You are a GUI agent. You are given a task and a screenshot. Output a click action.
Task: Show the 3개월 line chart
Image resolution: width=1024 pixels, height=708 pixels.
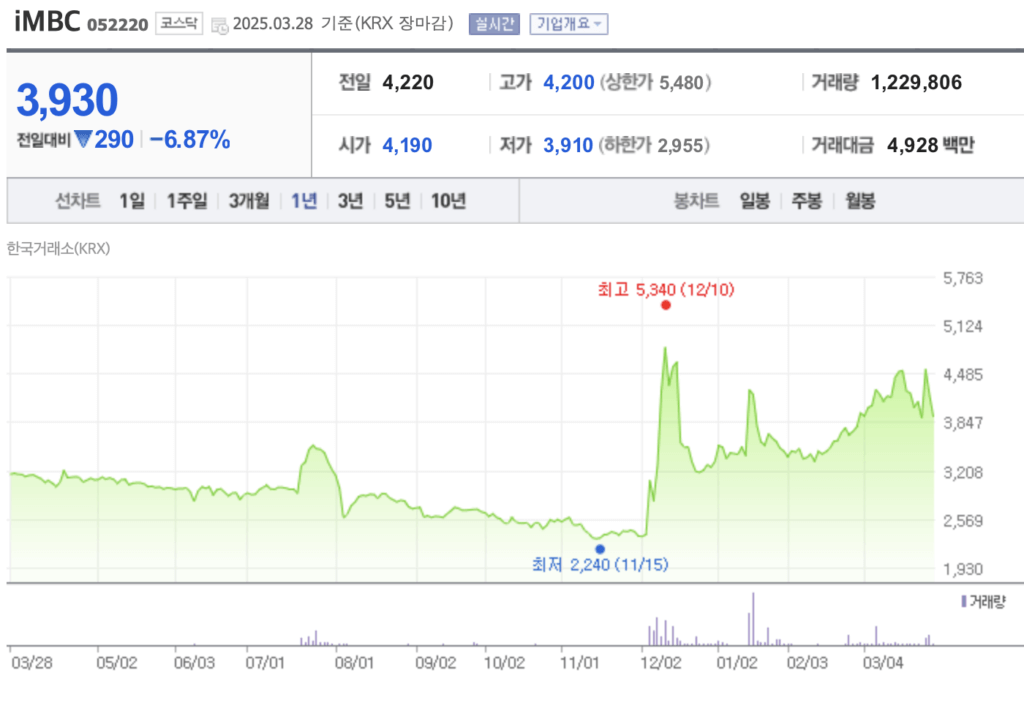point(248,201)
